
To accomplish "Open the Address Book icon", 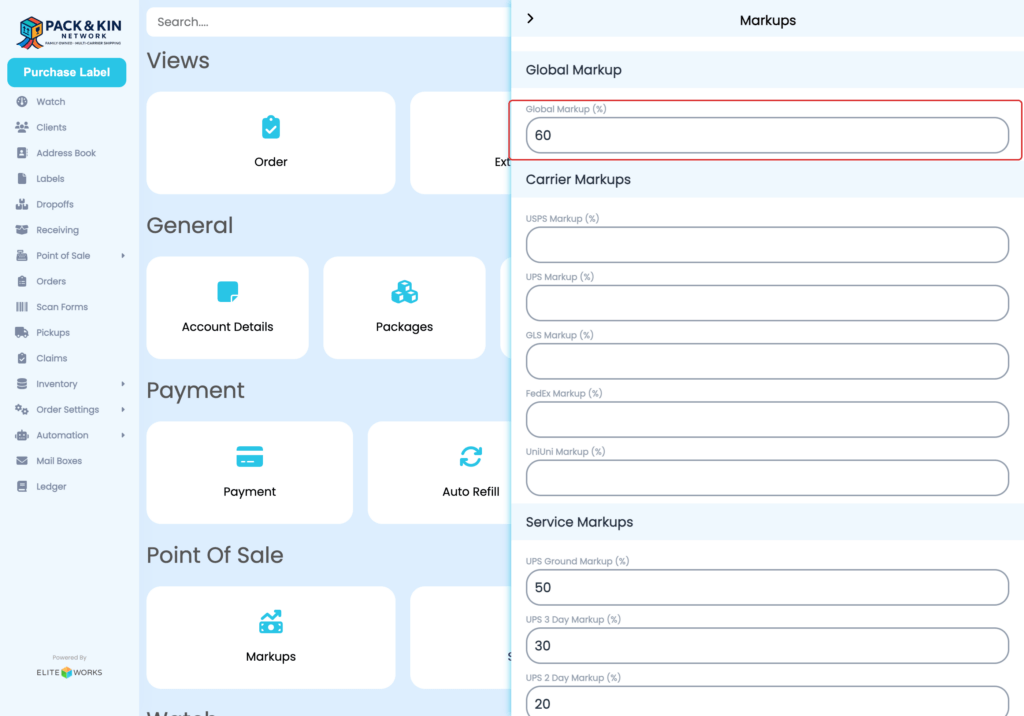I will (22, 152).
